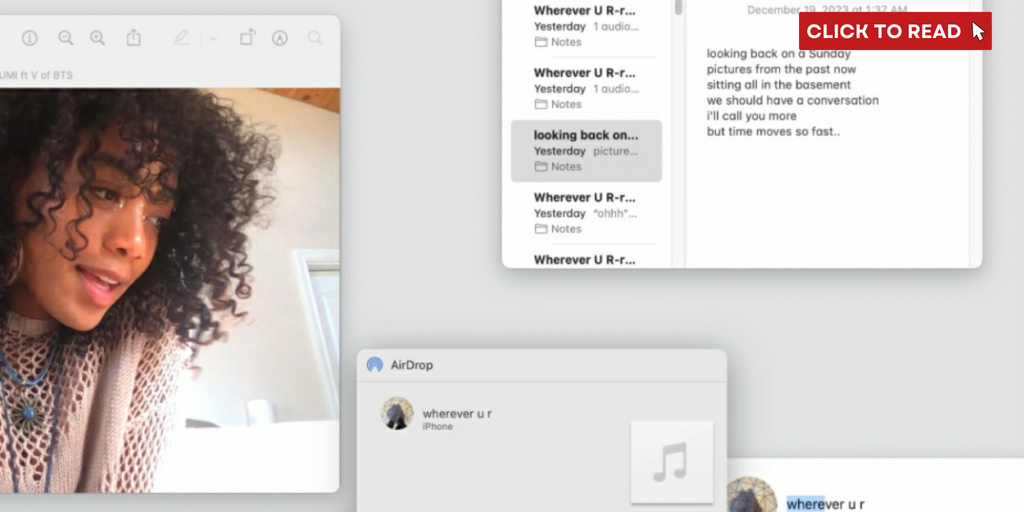Click Notes folder icon under 'looking back on...'

tap(541, 167)
